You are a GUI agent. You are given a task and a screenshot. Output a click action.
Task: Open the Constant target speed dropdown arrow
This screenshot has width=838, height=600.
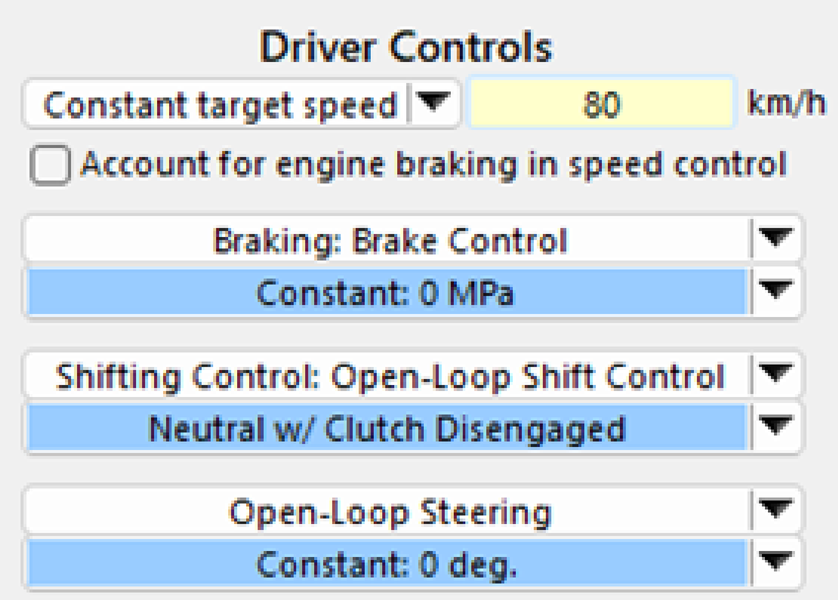click(434, 104)
